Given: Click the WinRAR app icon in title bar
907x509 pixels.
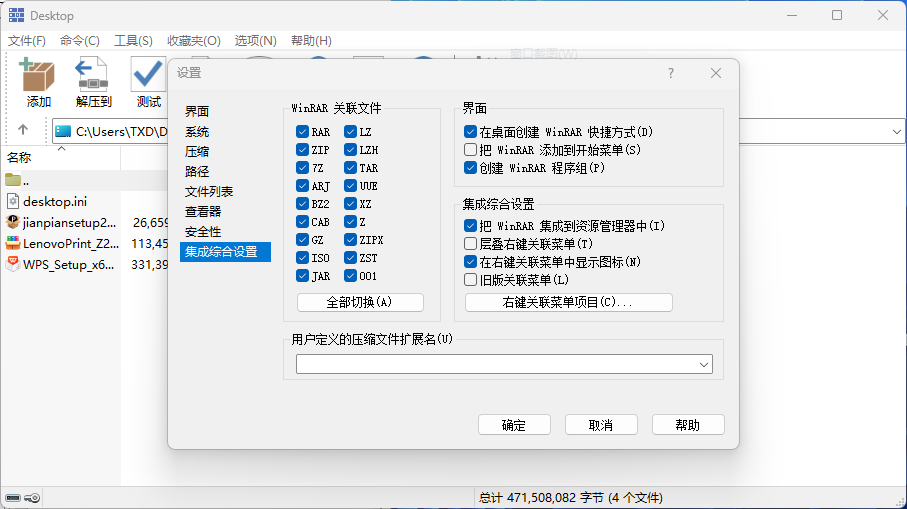Looking at the screenshot, I should pyautogui.click(x=16, y=15).
